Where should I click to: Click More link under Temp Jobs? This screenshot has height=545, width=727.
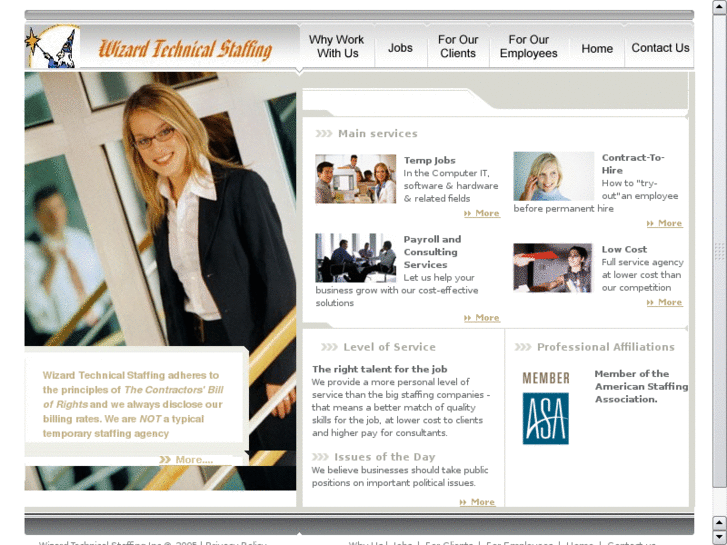tap(482, 213)
